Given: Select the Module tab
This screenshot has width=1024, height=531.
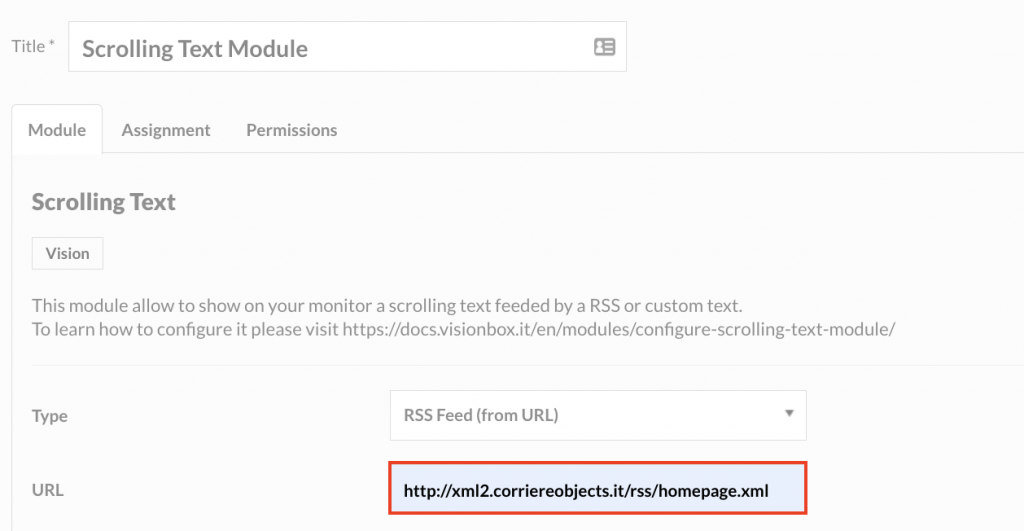Looking at the screenshot, I should [x=57, y=130].
